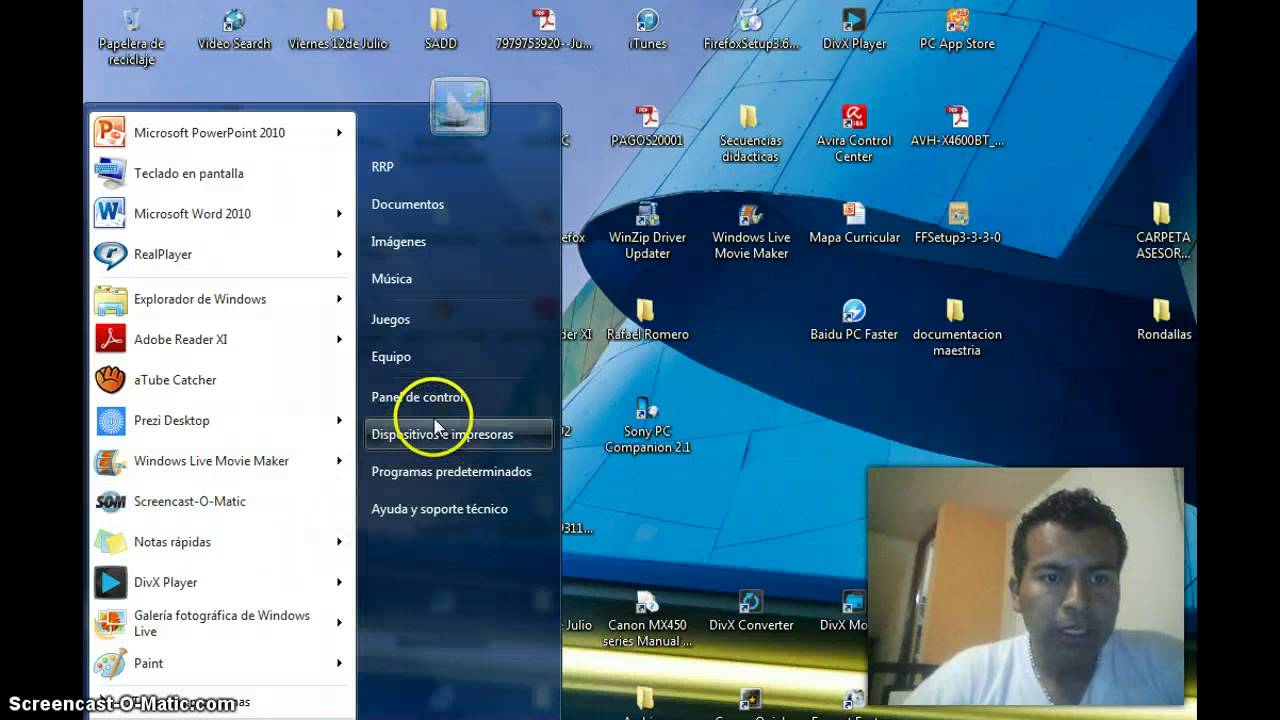Select PAGOS20001 PDF on desktop
The image size is (1280, 720).
point(647,125)
